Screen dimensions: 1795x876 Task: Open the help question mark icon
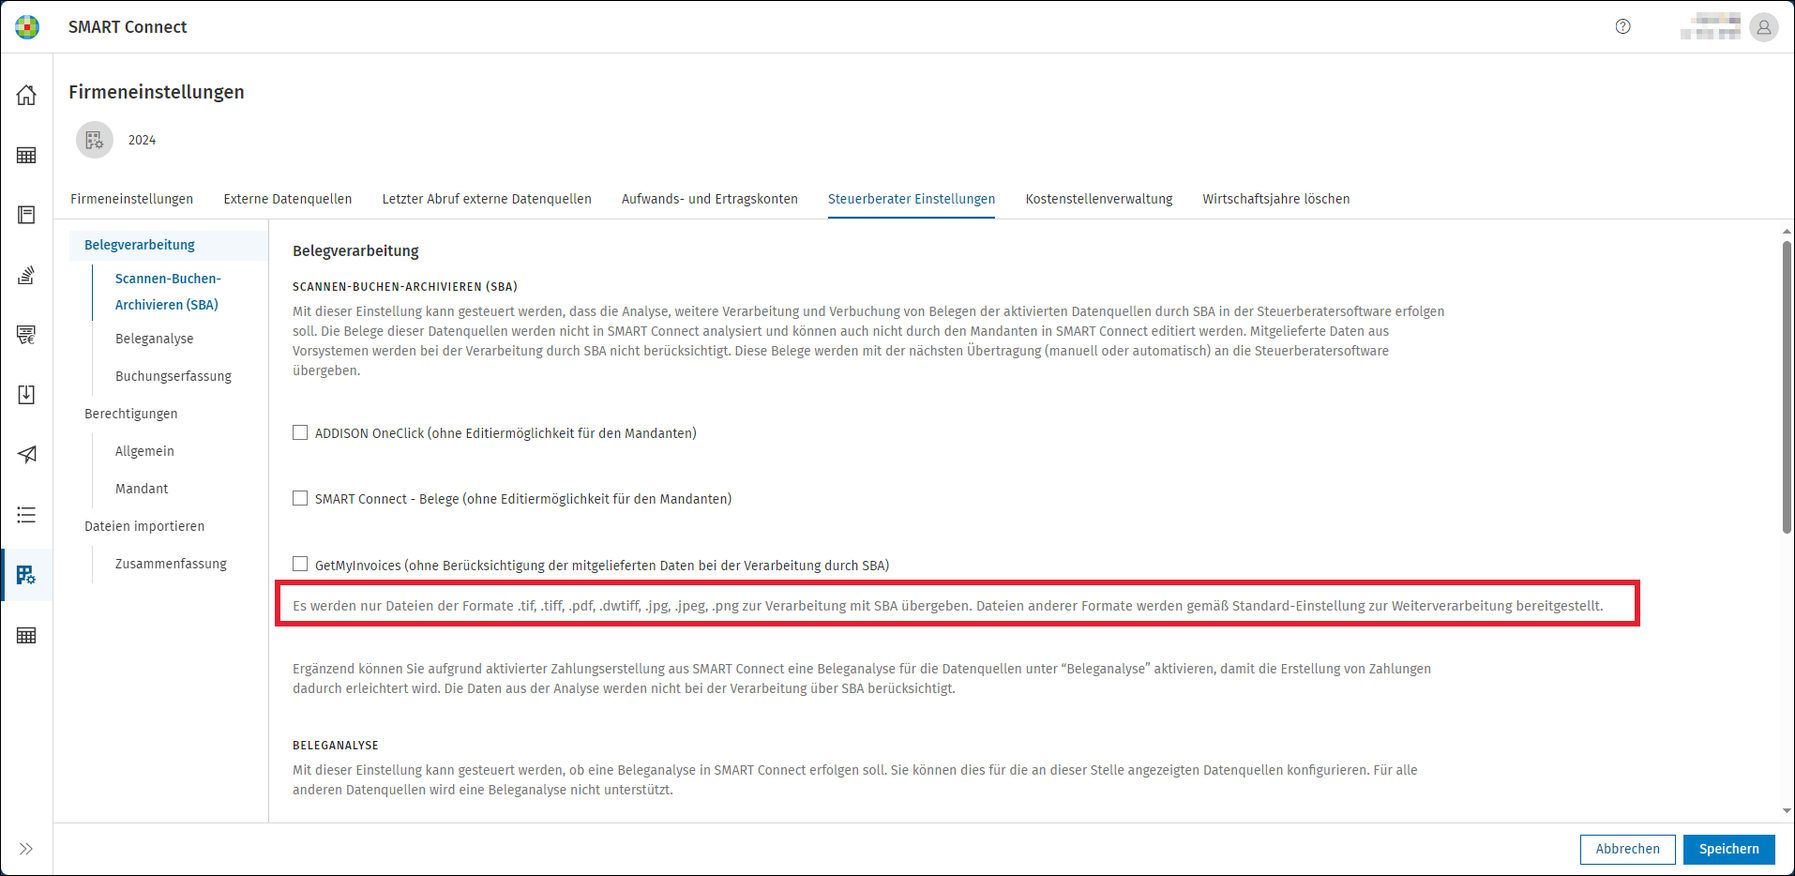click(x=1623, y=27)
